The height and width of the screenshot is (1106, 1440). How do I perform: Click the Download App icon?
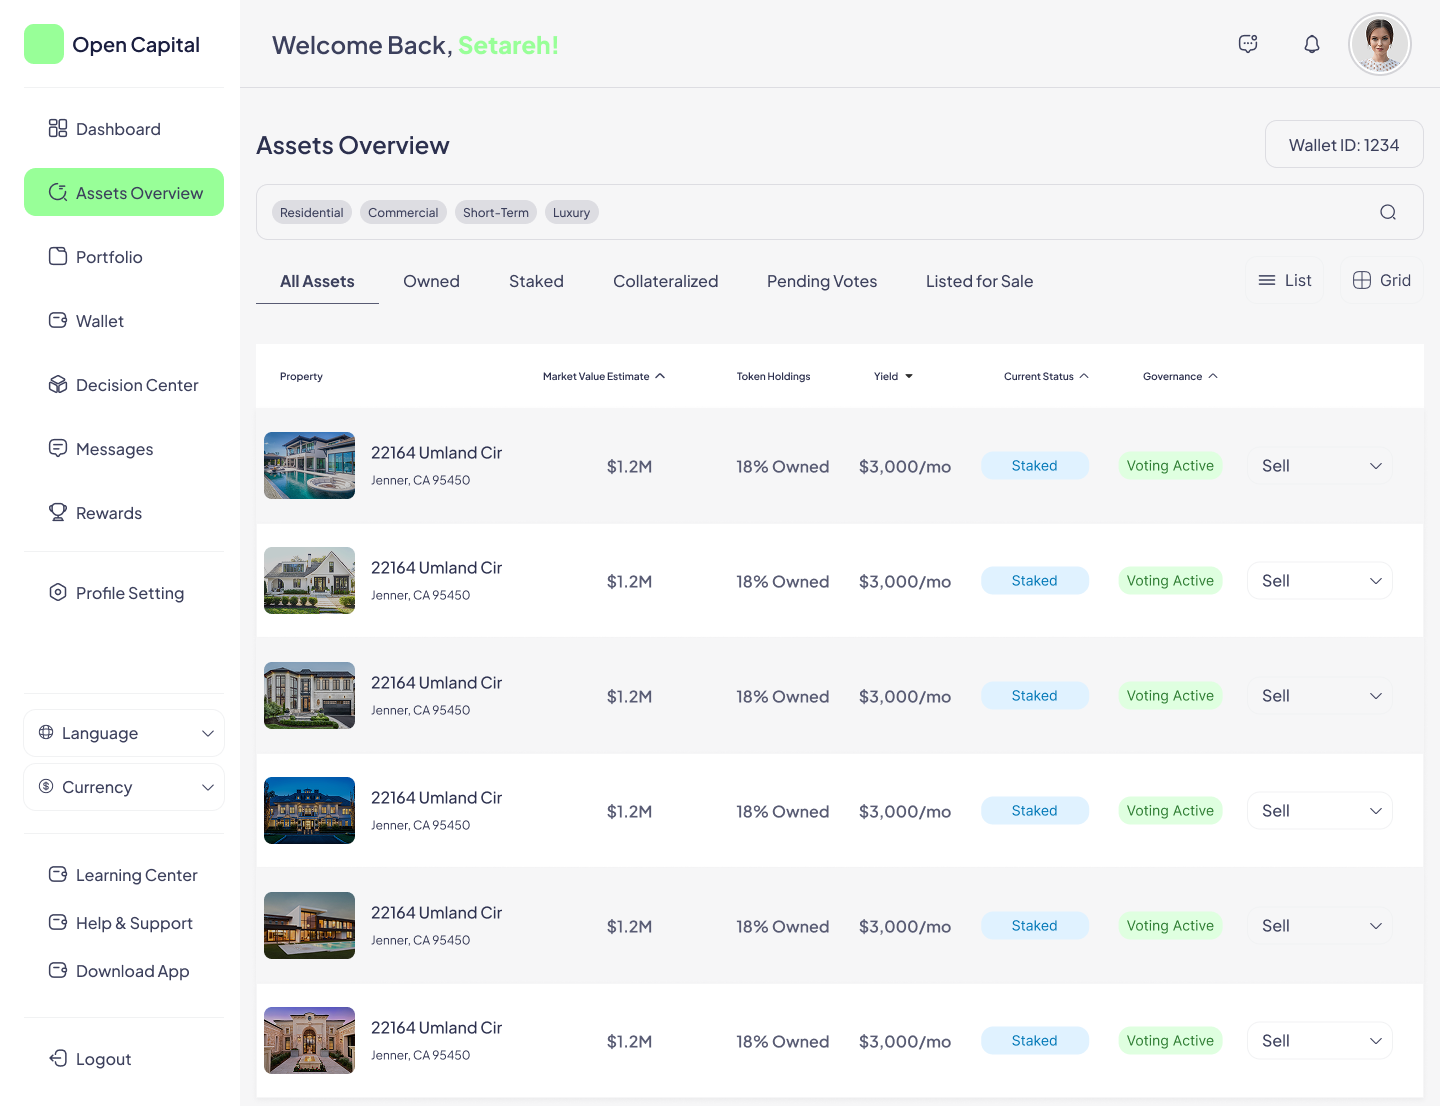58,970
